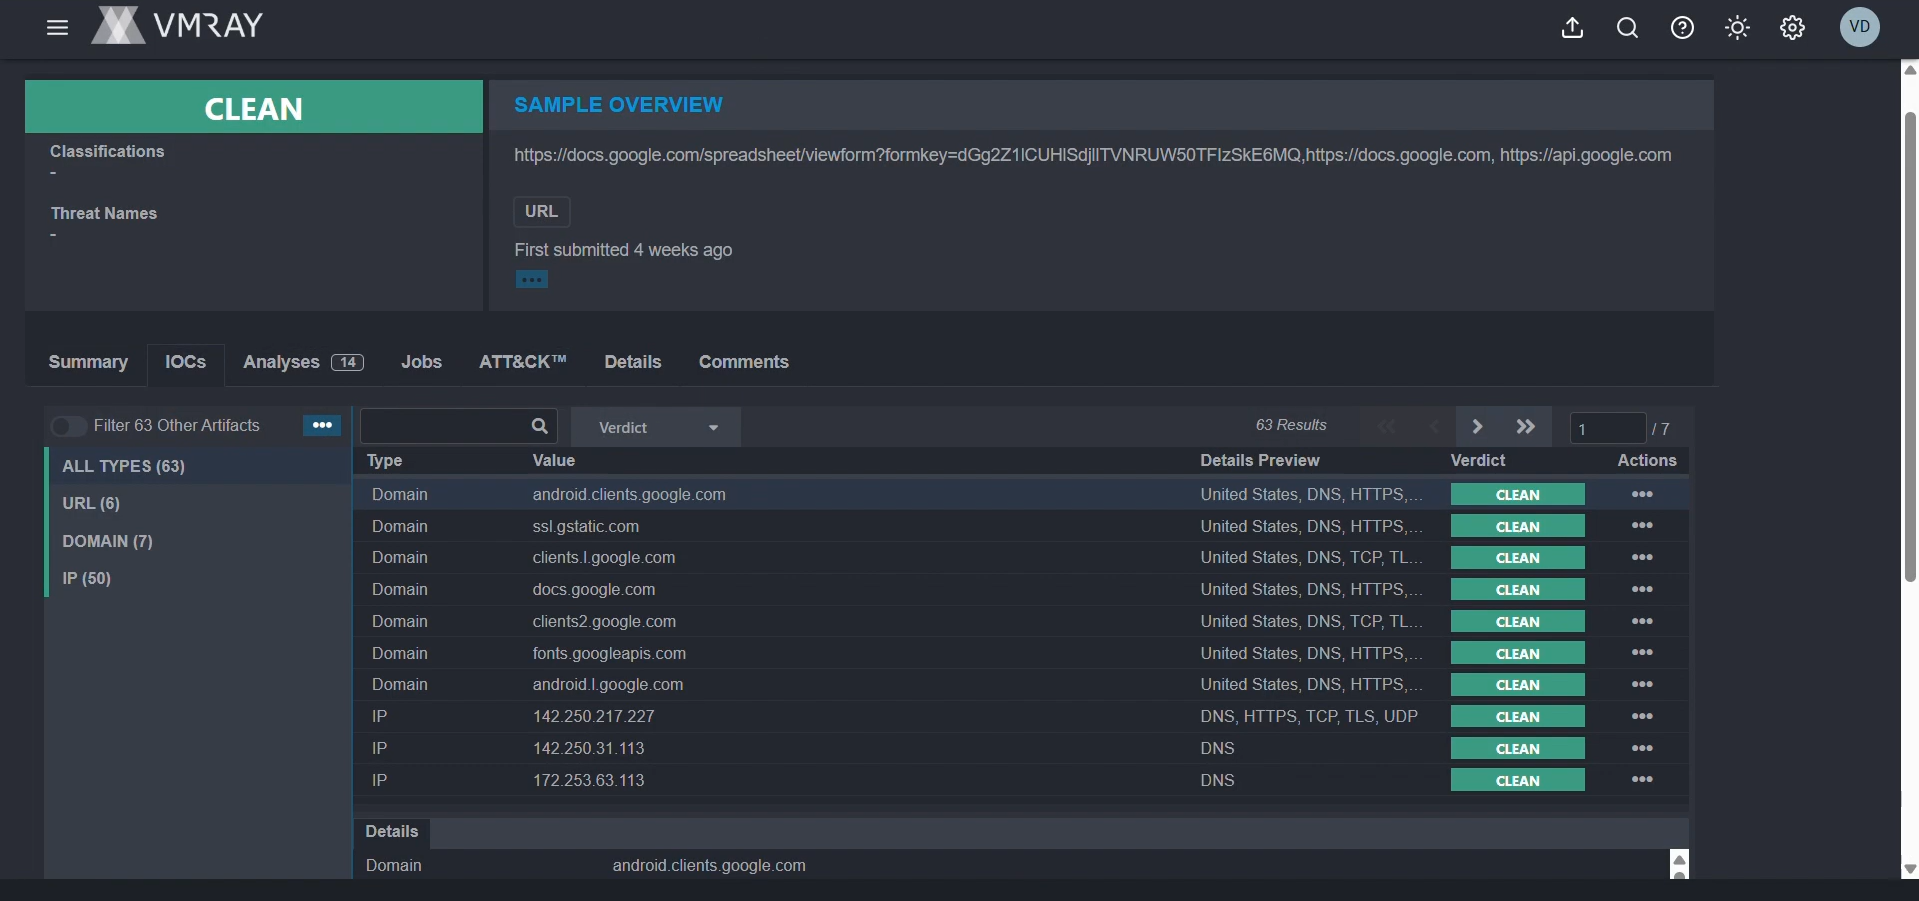The image size is (1919, 901).
Task: Open actions menu for clients2.google.com
Action: coord(1642,621)
